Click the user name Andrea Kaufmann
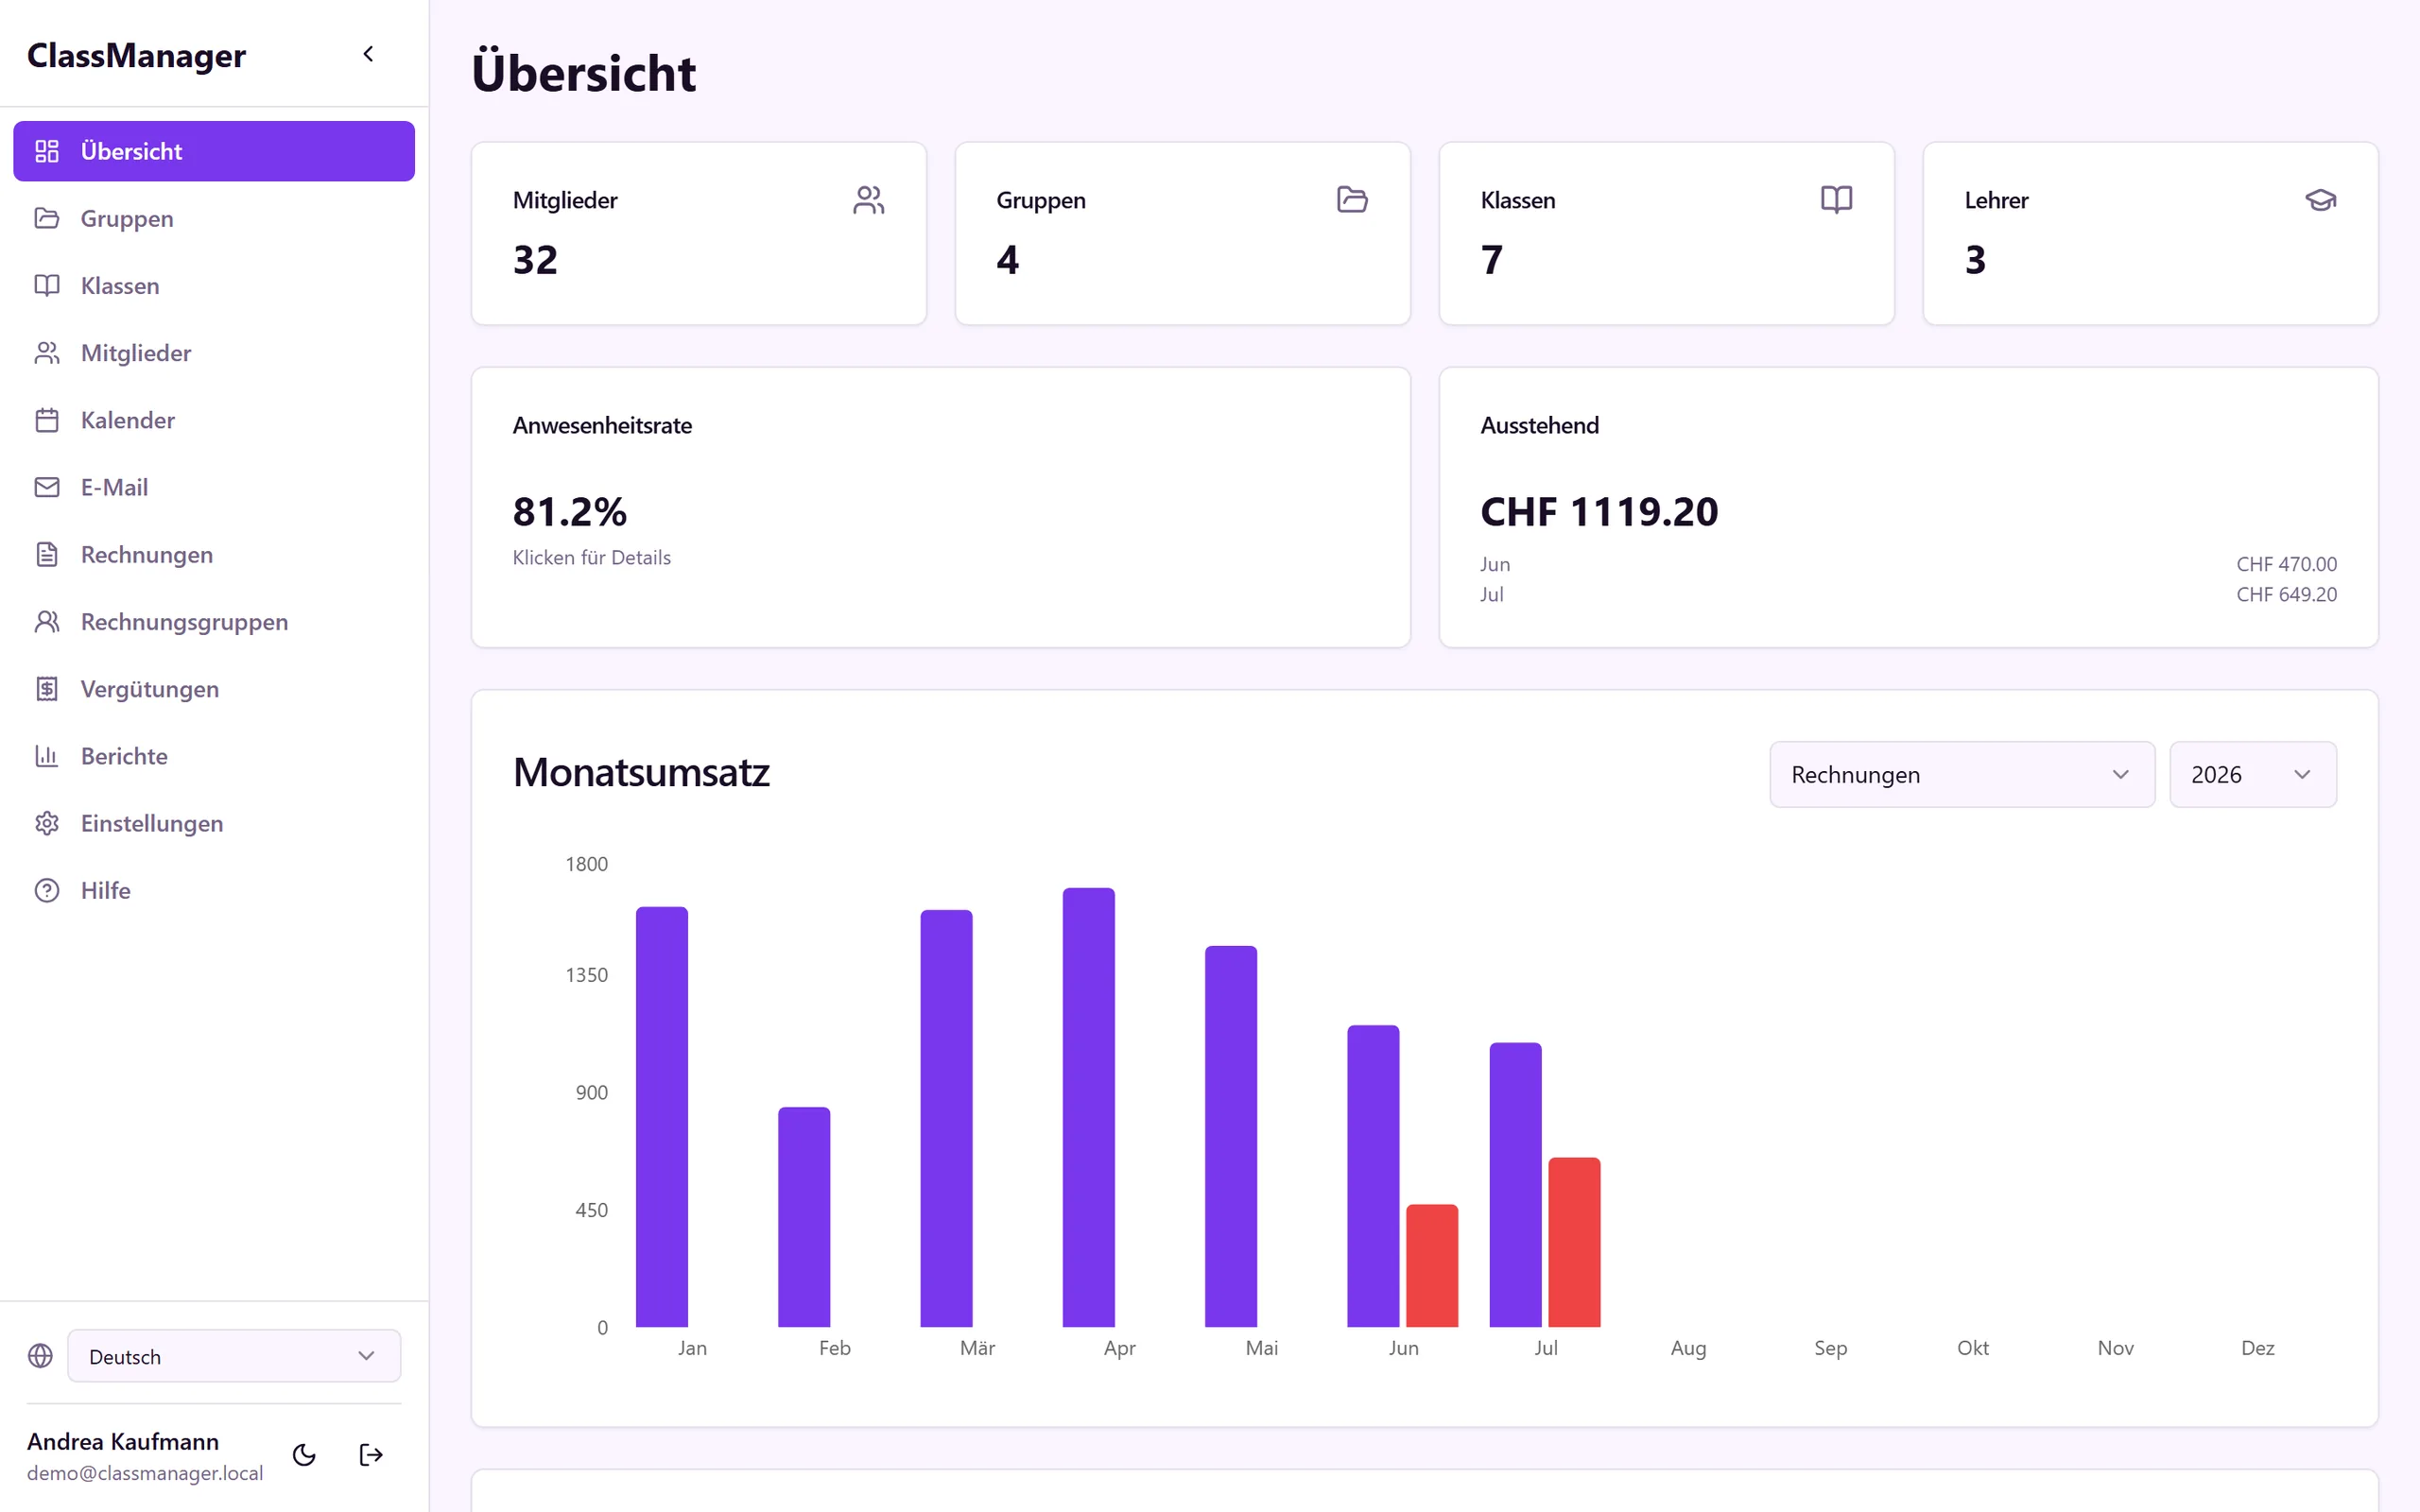2420x1512 pixels. coord(123,1441)
